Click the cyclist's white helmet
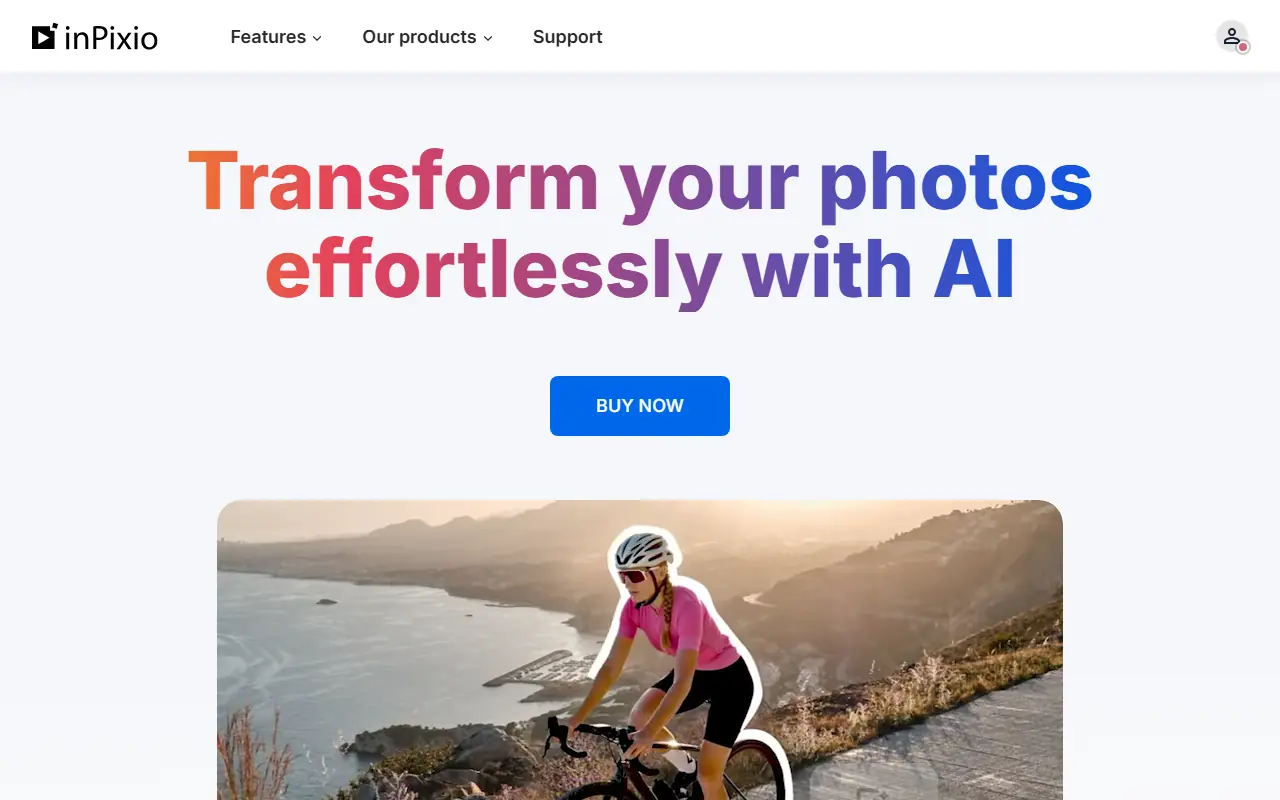Viewport: 1280px width, 800px height. click(x=643, y=550)
